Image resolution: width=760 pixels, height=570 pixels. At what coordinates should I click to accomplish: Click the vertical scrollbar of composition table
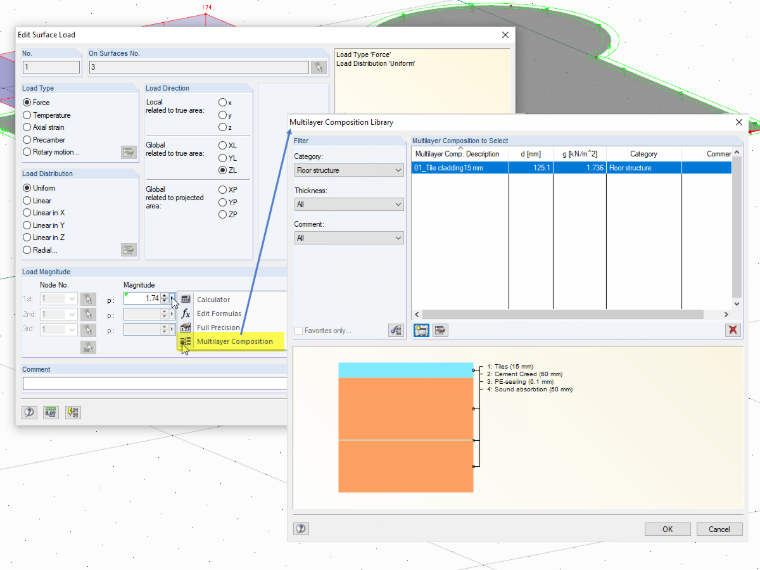point(737,227)
